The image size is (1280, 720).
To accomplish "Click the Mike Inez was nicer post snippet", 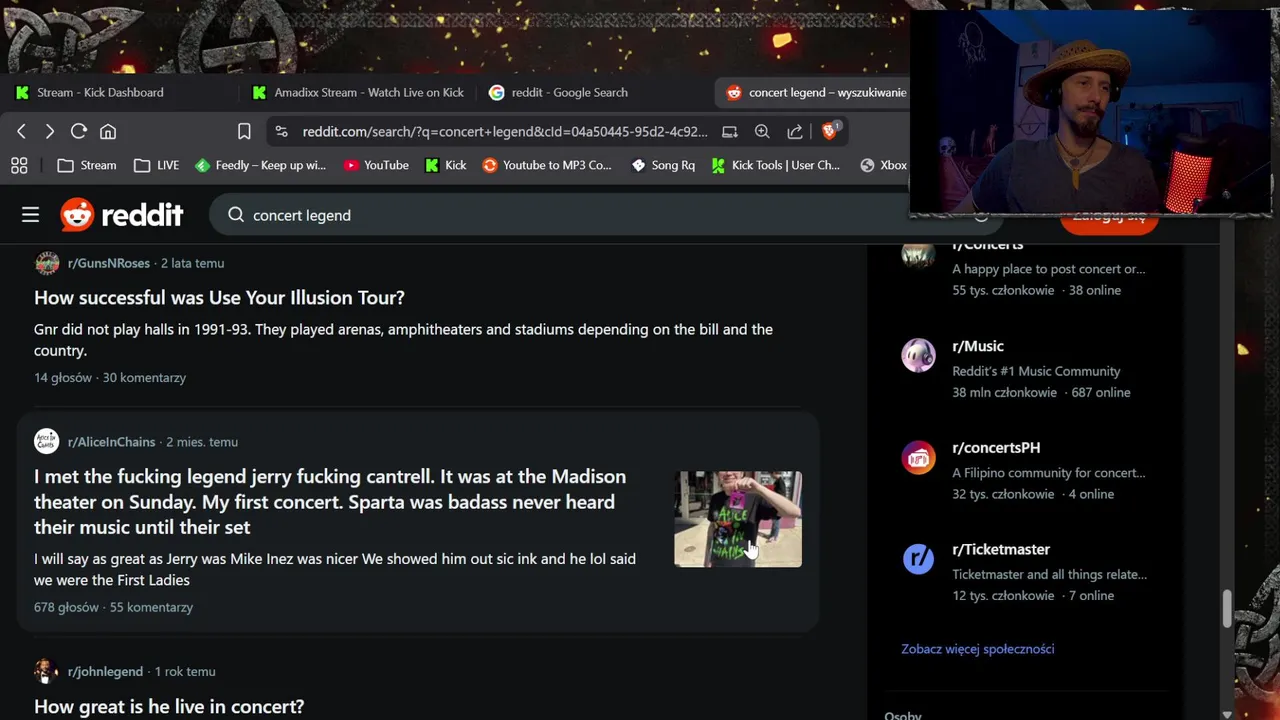I will [x=335, y=569].
